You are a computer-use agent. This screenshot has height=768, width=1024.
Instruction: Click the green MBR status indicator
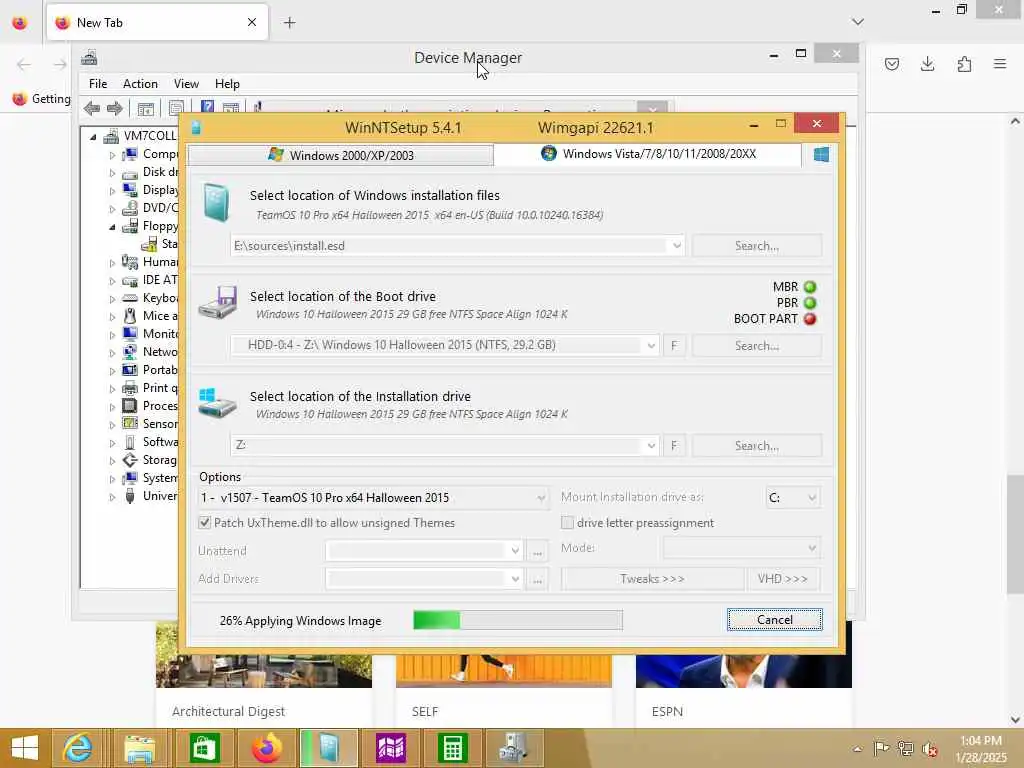click(x=810, y=287)
